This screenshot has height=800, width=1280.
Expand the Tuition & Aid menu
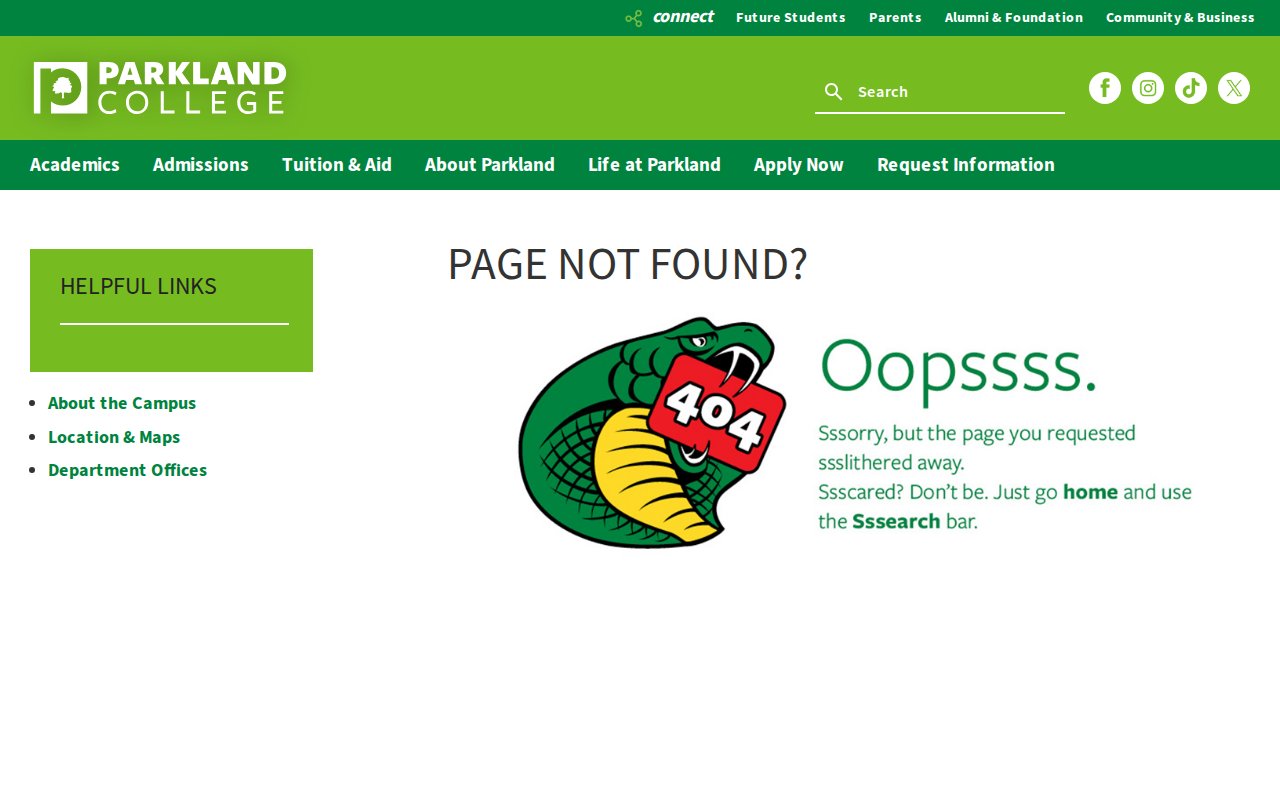337,165
